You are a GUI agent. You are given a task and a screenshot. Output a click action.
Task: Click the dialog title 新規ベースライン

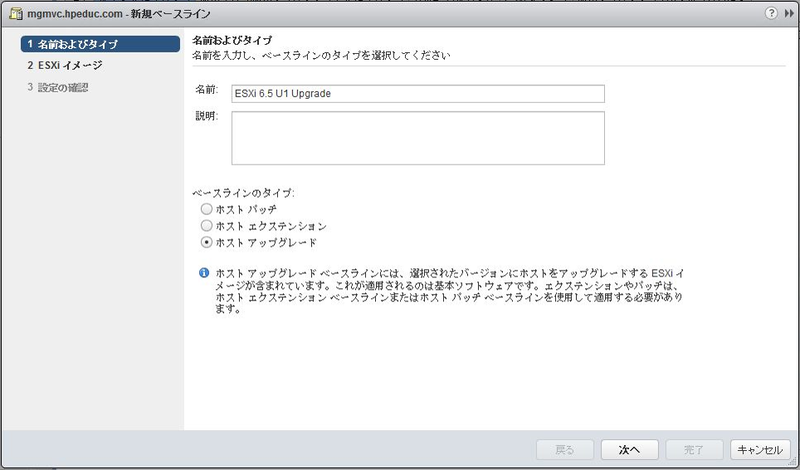pyautogui.click(x=170, y=14)
